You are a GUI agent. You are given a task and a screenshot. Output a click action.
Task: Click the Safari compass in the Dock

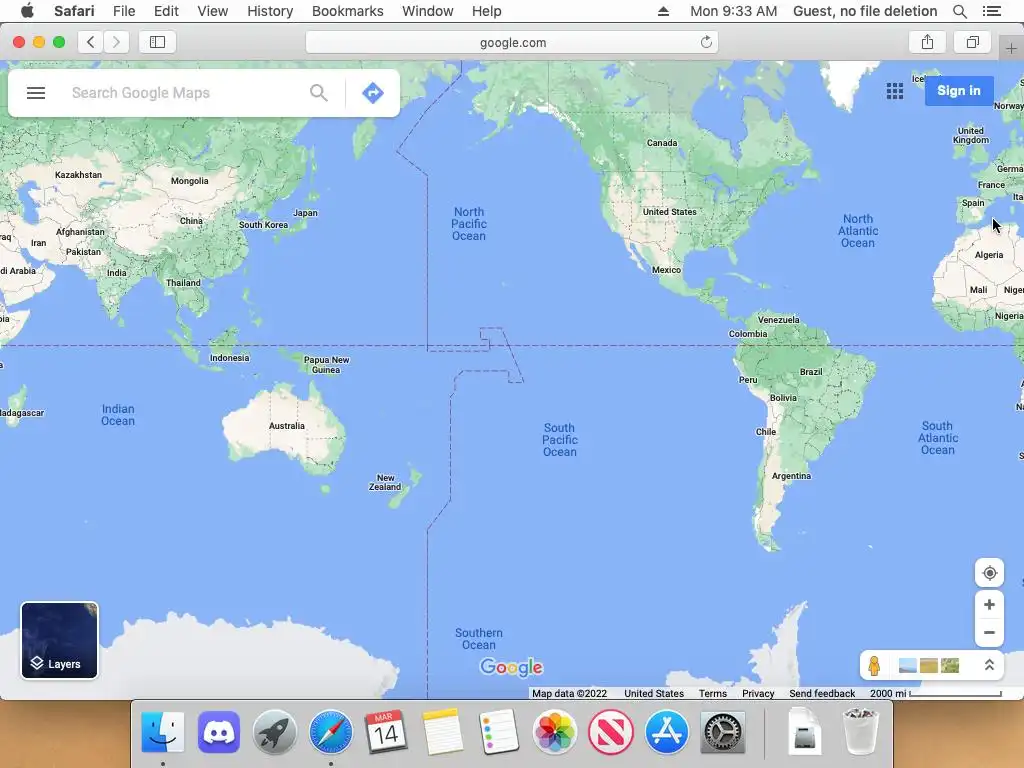point(330,732)
